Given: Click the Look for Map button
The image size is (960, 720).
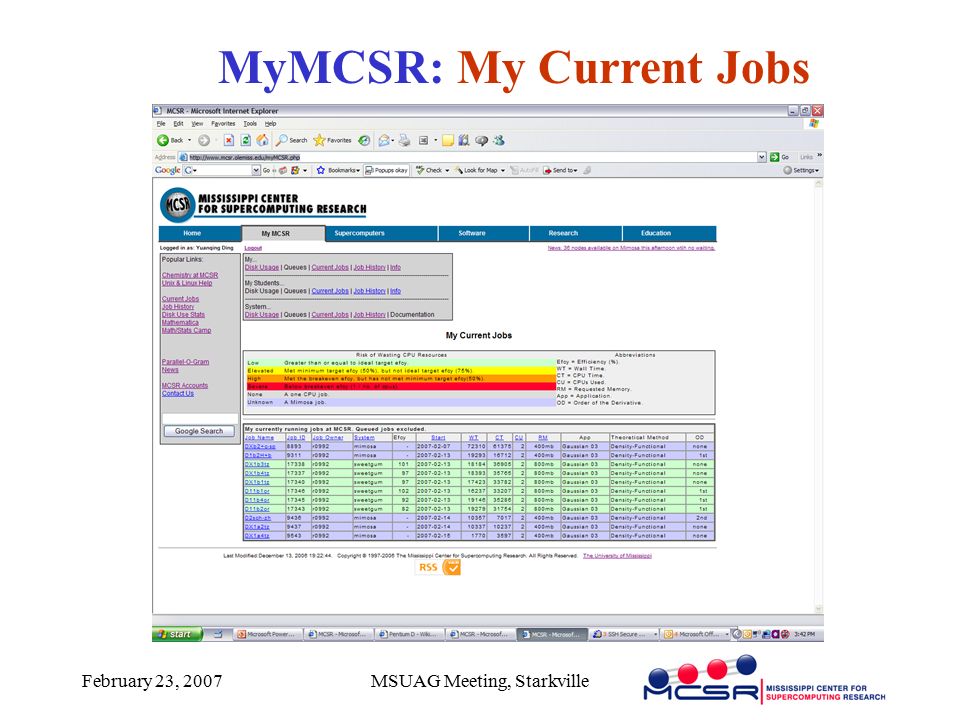Looking at the screenshot, I should point(479,170).
